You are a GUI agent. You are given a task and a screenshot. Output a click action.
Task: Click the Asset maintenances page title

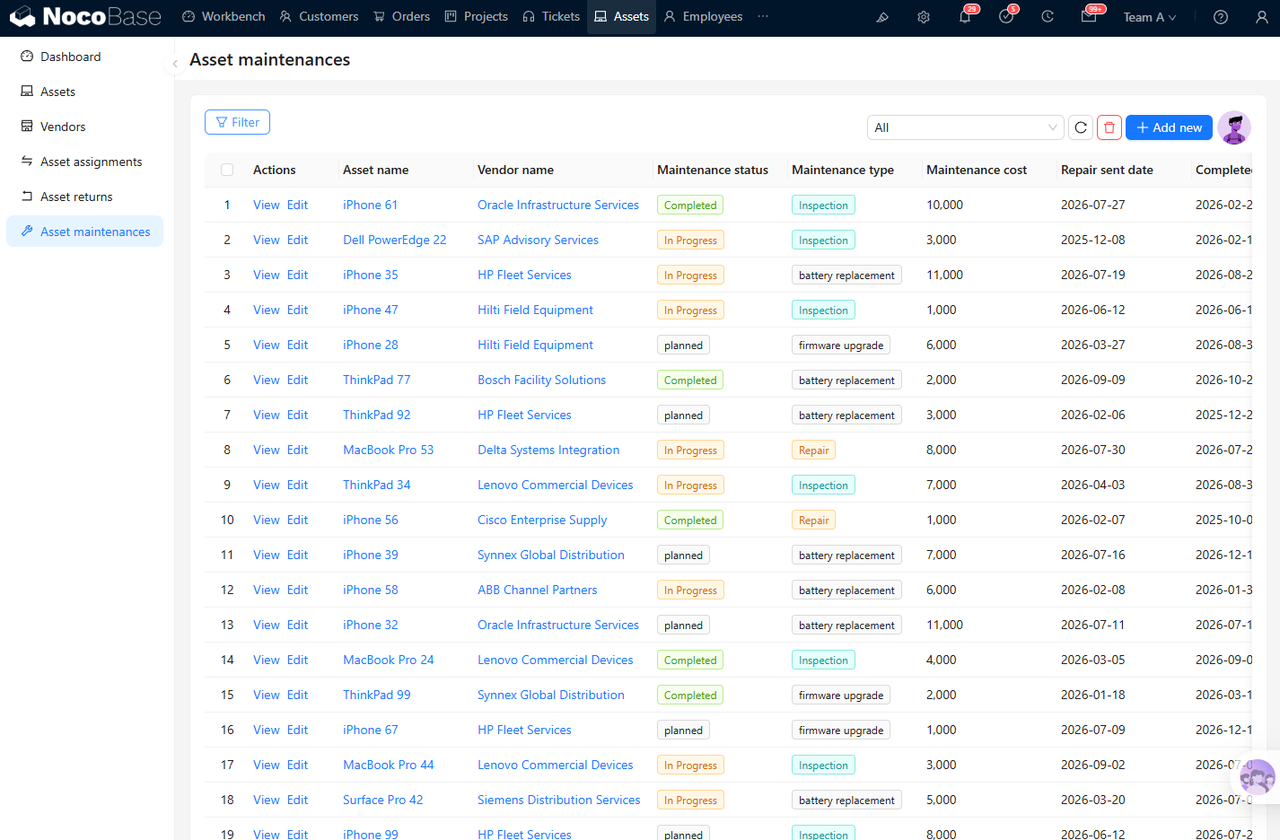[x=270, y=60]
